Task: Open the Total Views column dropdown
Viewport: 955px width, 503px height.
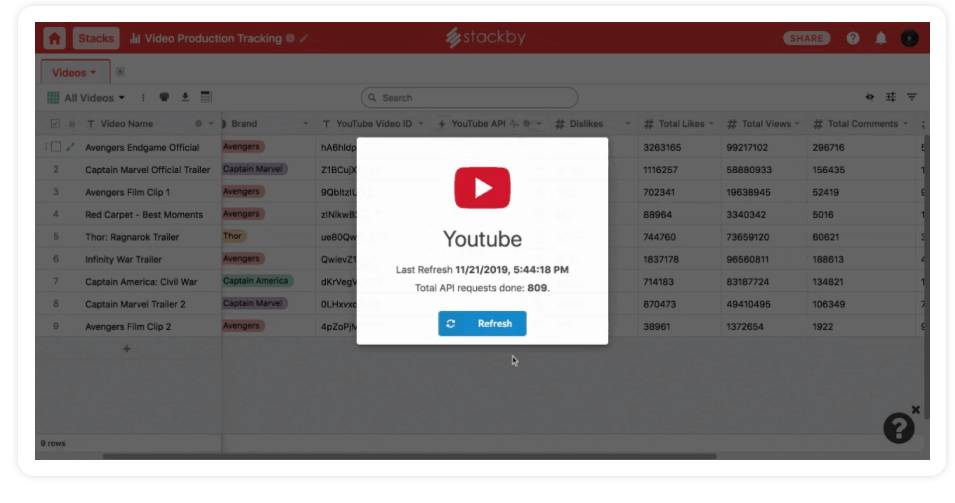Action: [x=797, y=124]
